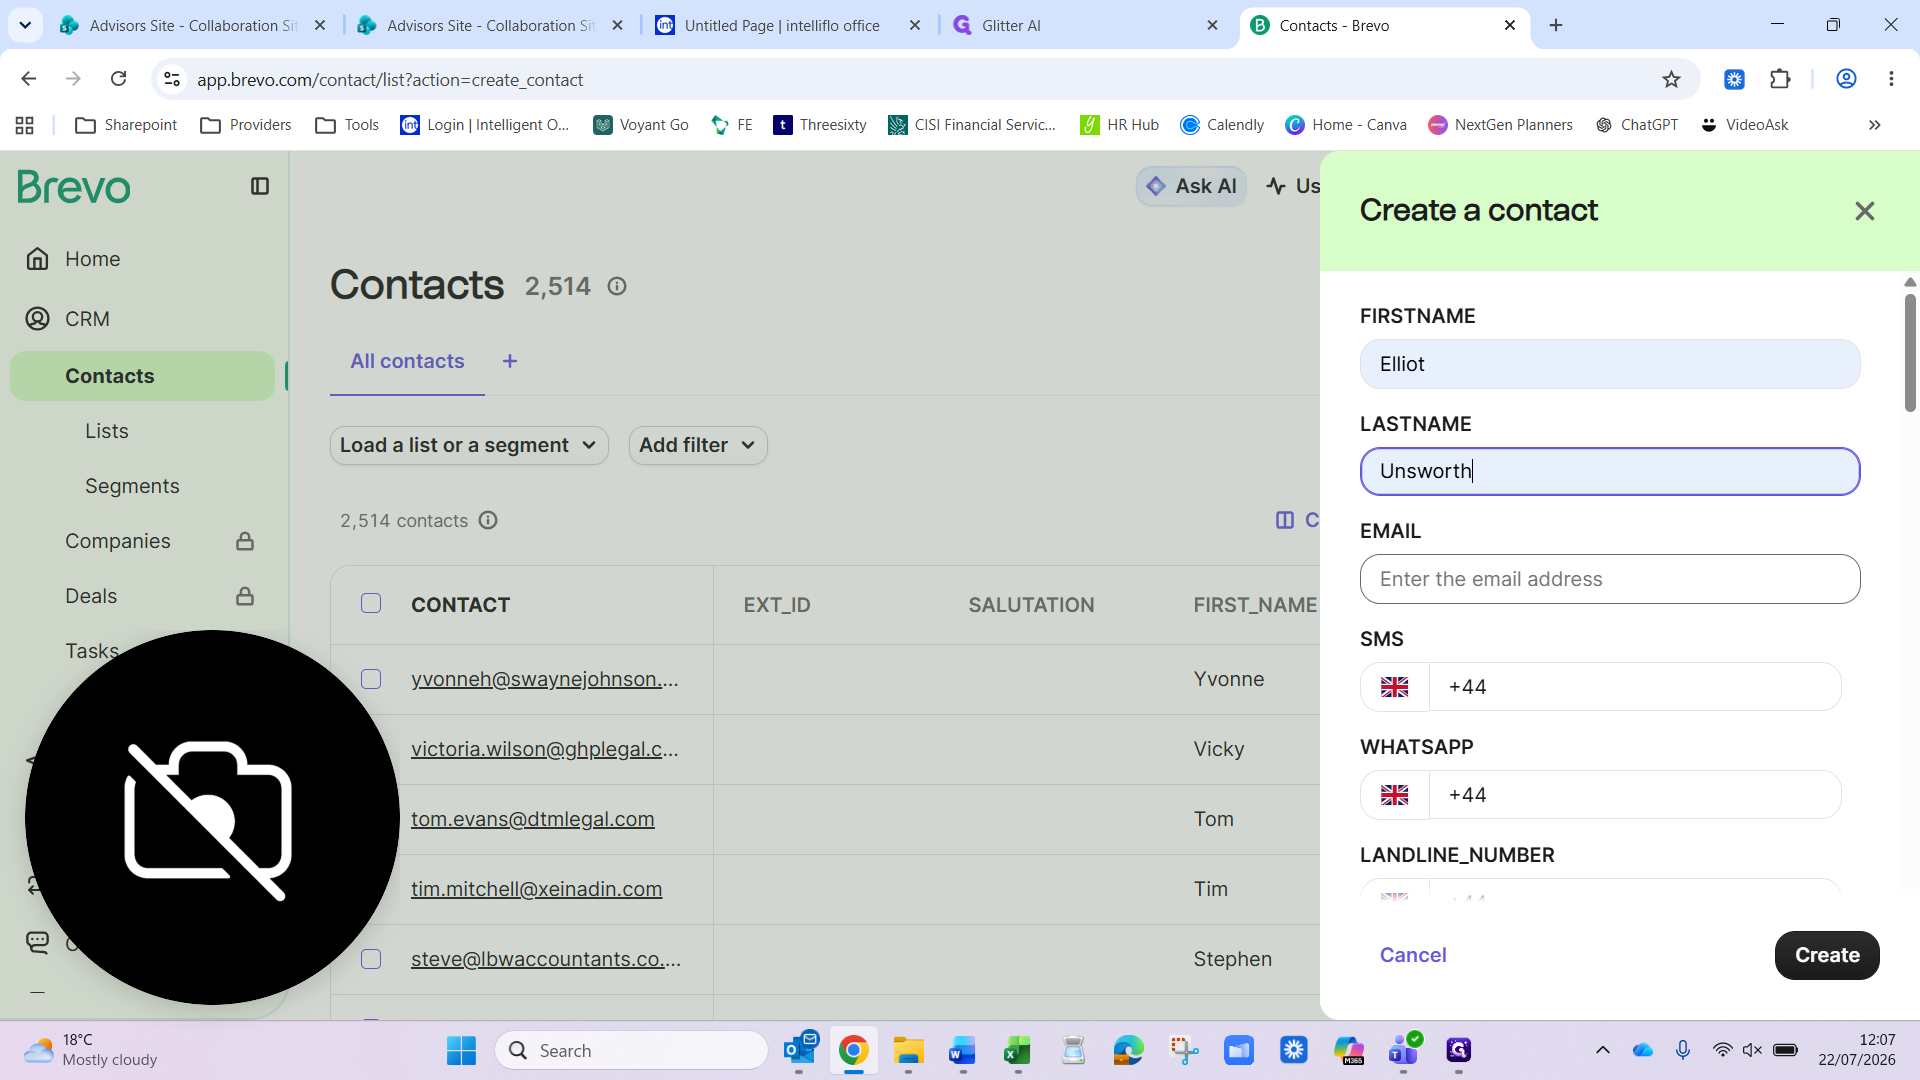Open the Home icon in sidebar
Image resolution: width=1920 pixels, height=1080 pixels.
point(38,259)
